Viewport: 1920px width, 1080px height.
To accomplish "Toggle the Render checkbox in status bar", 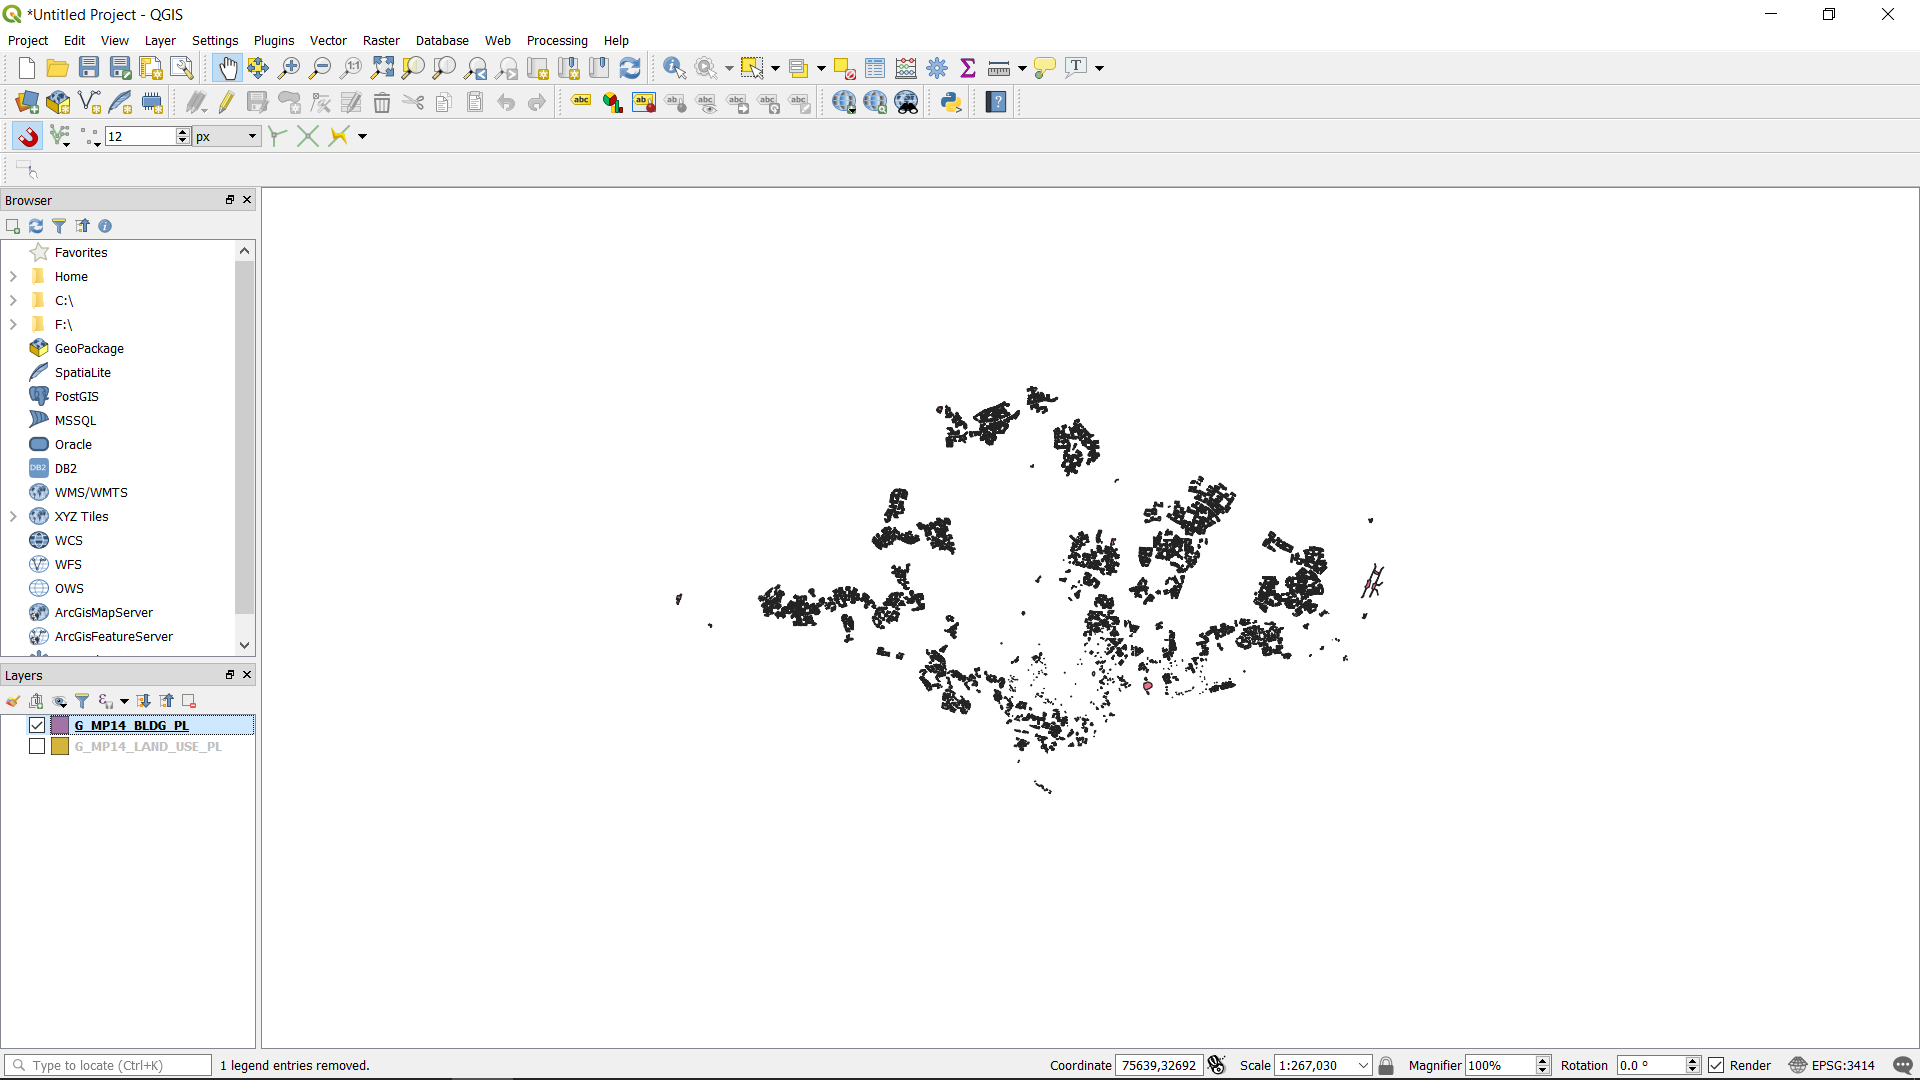I will tap(1716, 1065).
